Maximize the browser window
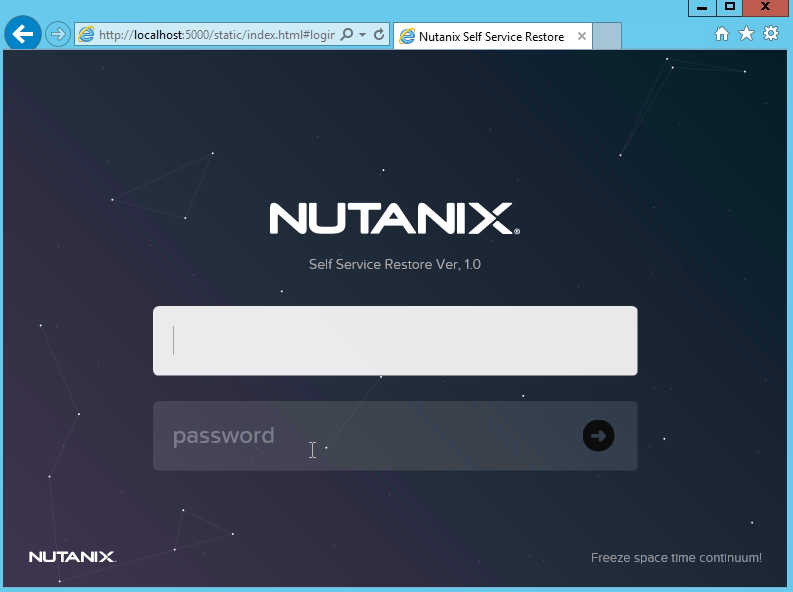Screen dimensions: 793x592 [x=729, y=8]
